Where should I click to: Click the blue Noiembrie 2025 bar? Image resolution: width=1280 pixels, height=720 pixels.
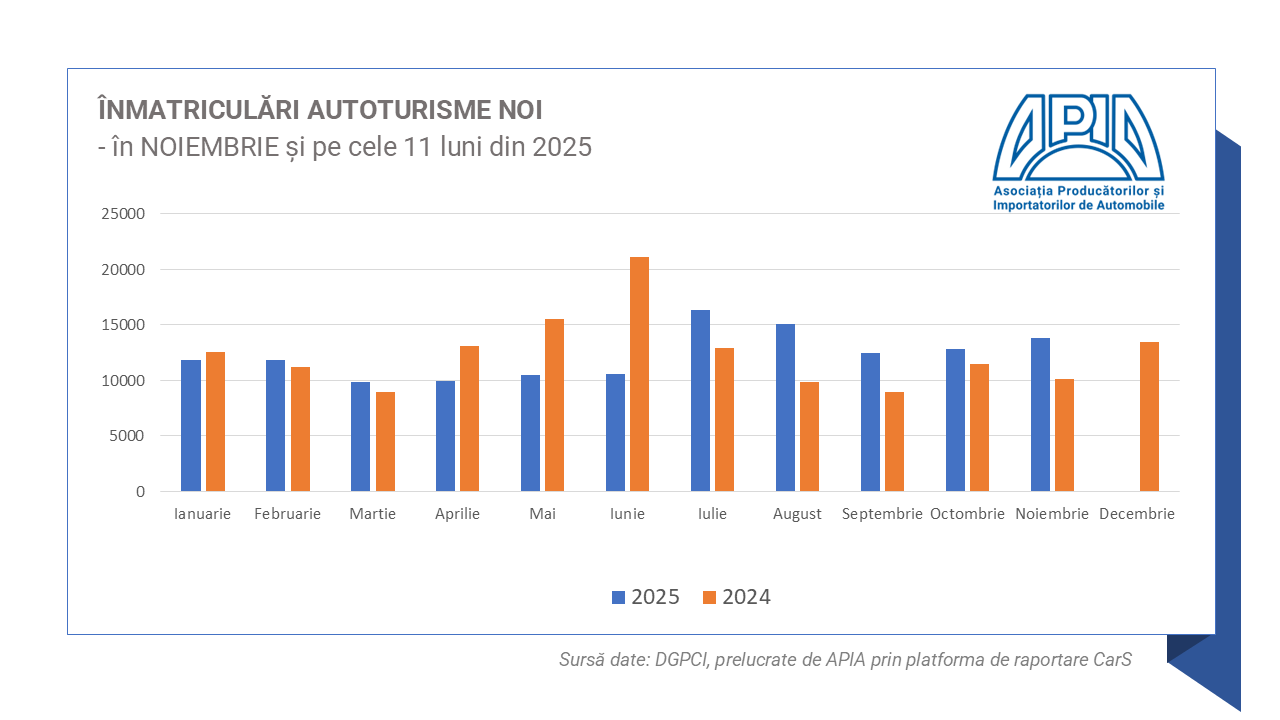coord(1040,414)
